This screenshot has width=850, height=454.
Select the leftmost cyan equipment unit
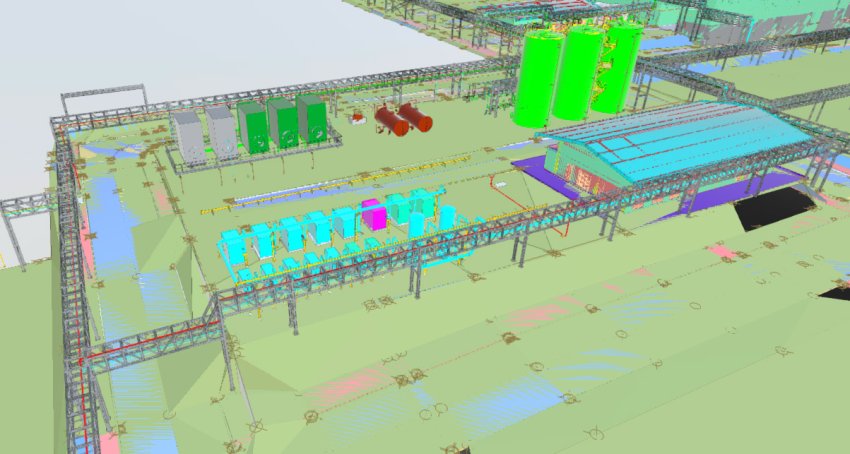(234, 246)
